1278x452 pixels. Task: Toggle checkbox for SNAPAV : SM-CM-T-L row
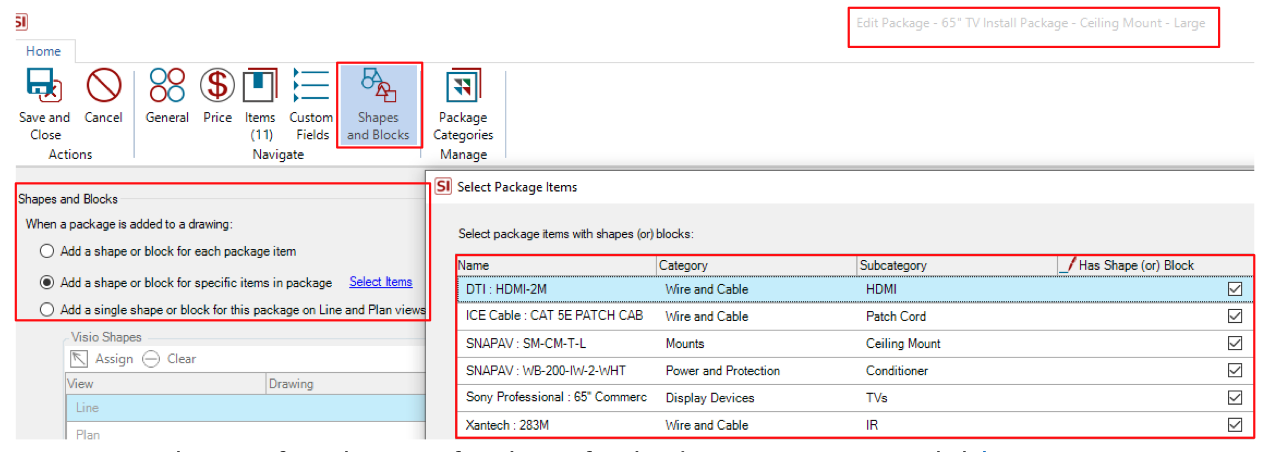1235,343
